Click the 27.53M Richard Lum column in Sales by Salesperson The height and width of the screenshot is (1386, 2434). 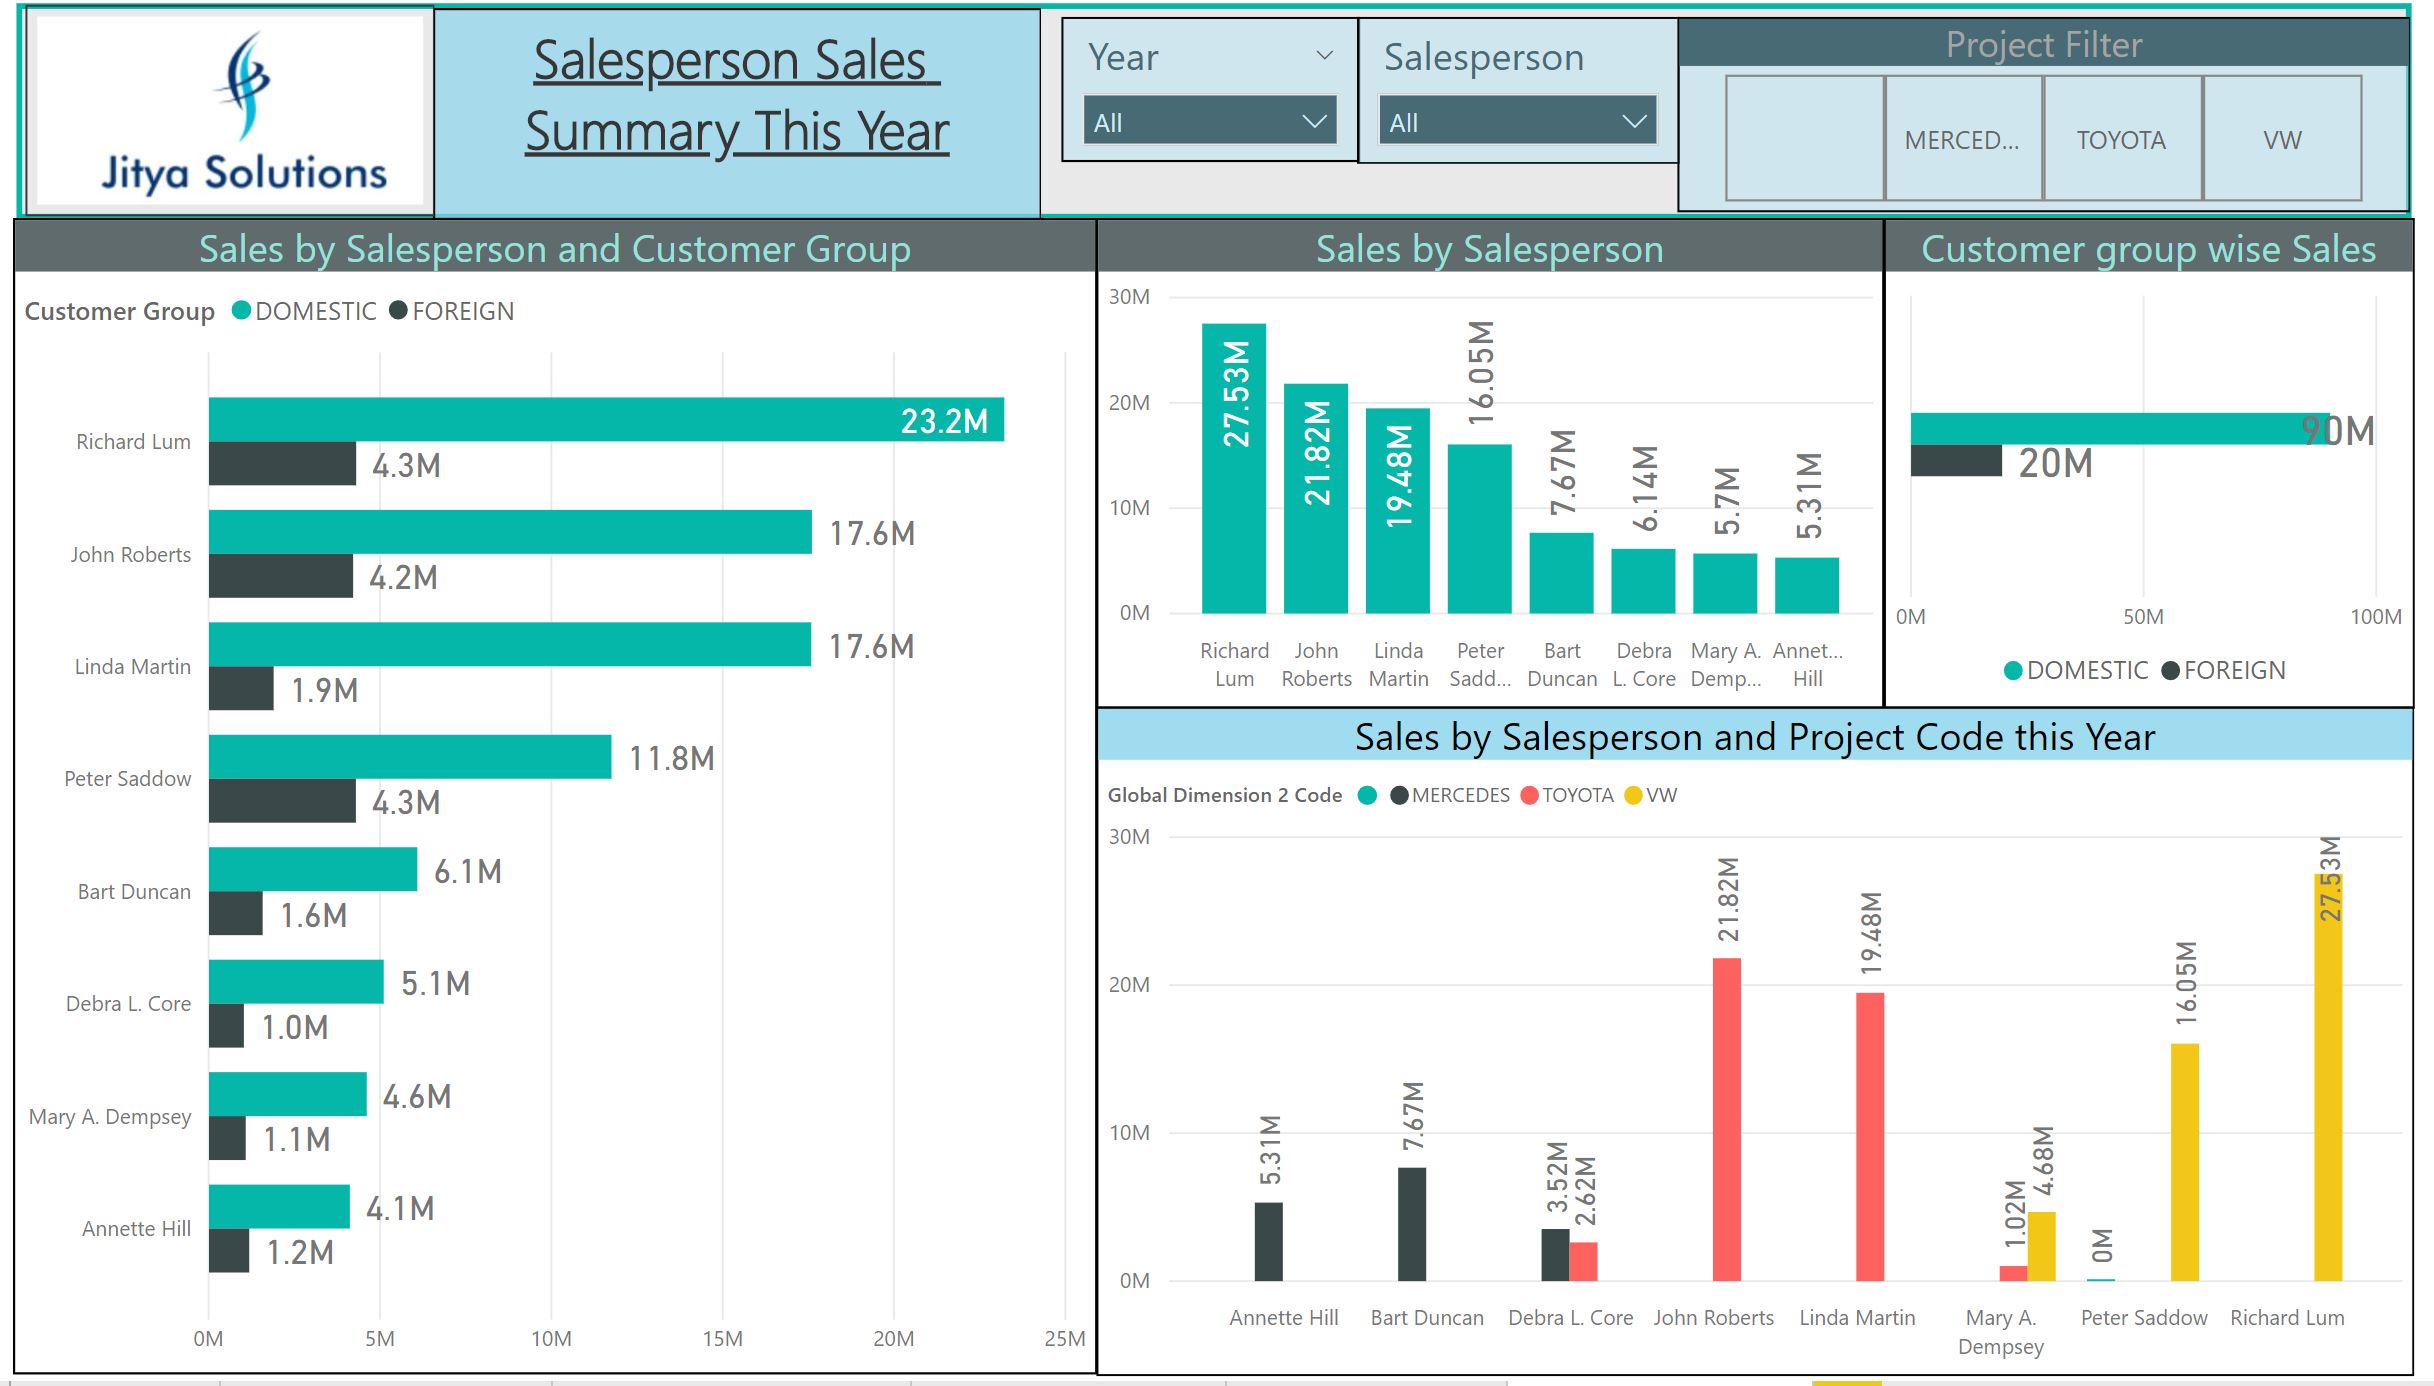[1234, 468]
